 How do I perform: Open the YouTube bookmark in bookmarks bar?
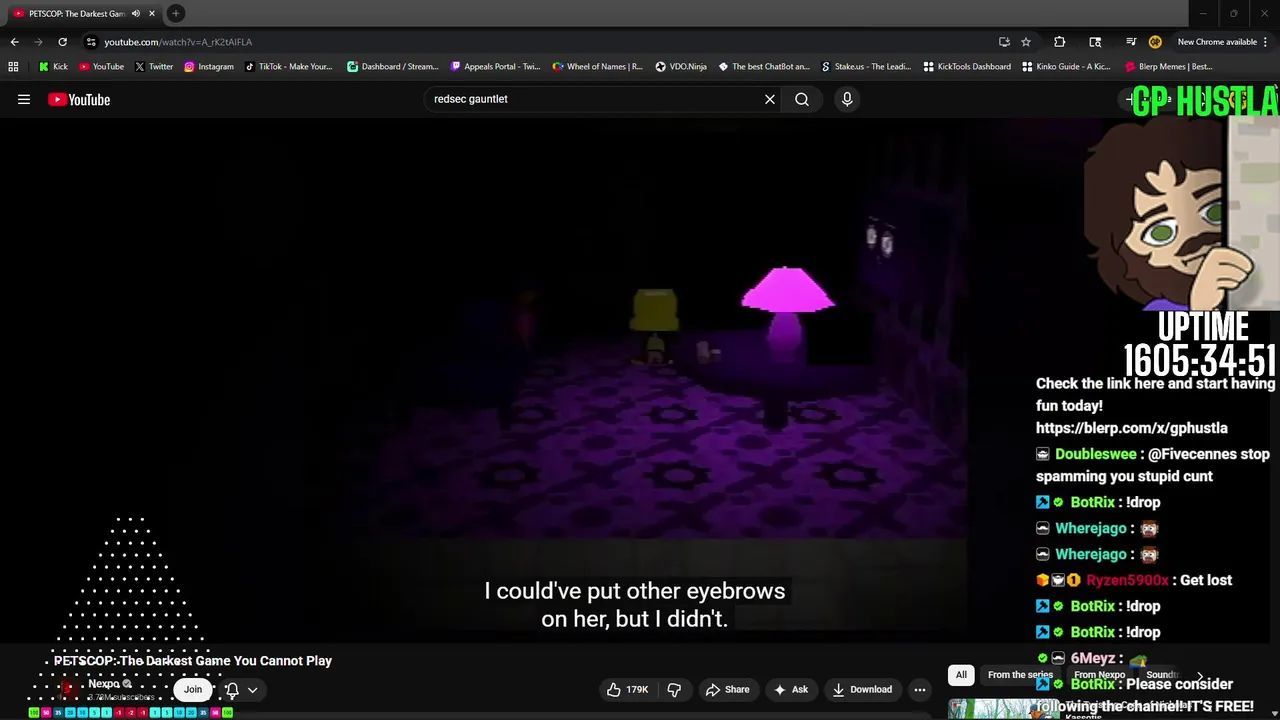[101, 67]
